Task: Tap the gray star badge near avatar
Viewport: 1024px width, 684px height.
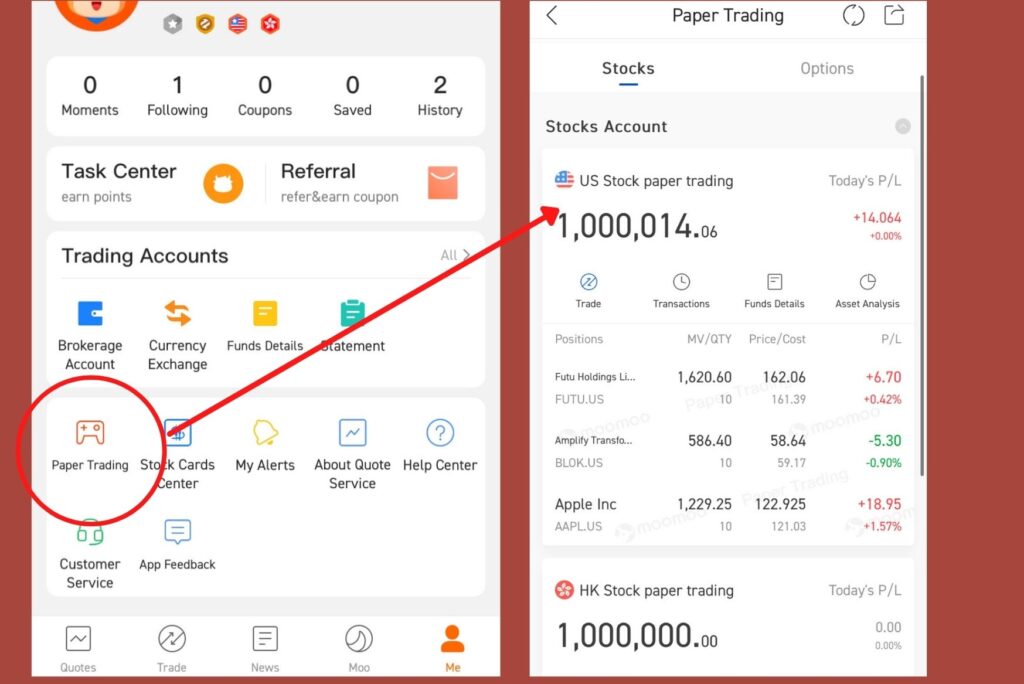Action: [x=172, y=24]
